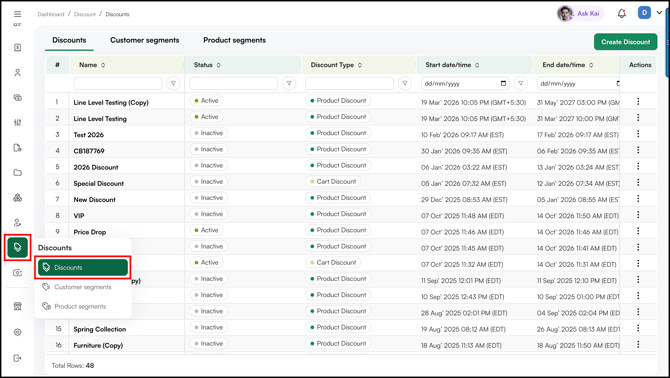
Task: Open the folder sidebar icon
Action: (18, 173)
